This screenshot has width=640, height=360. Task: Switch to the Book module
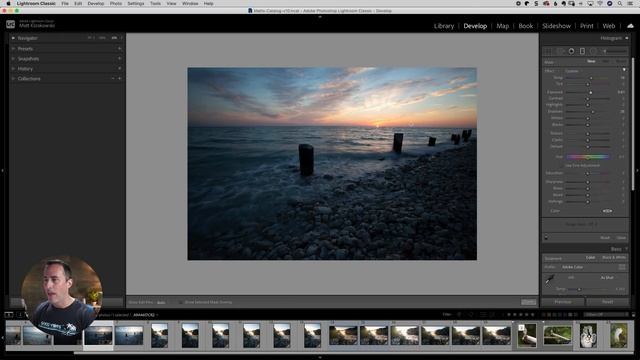tap(526, 26)
